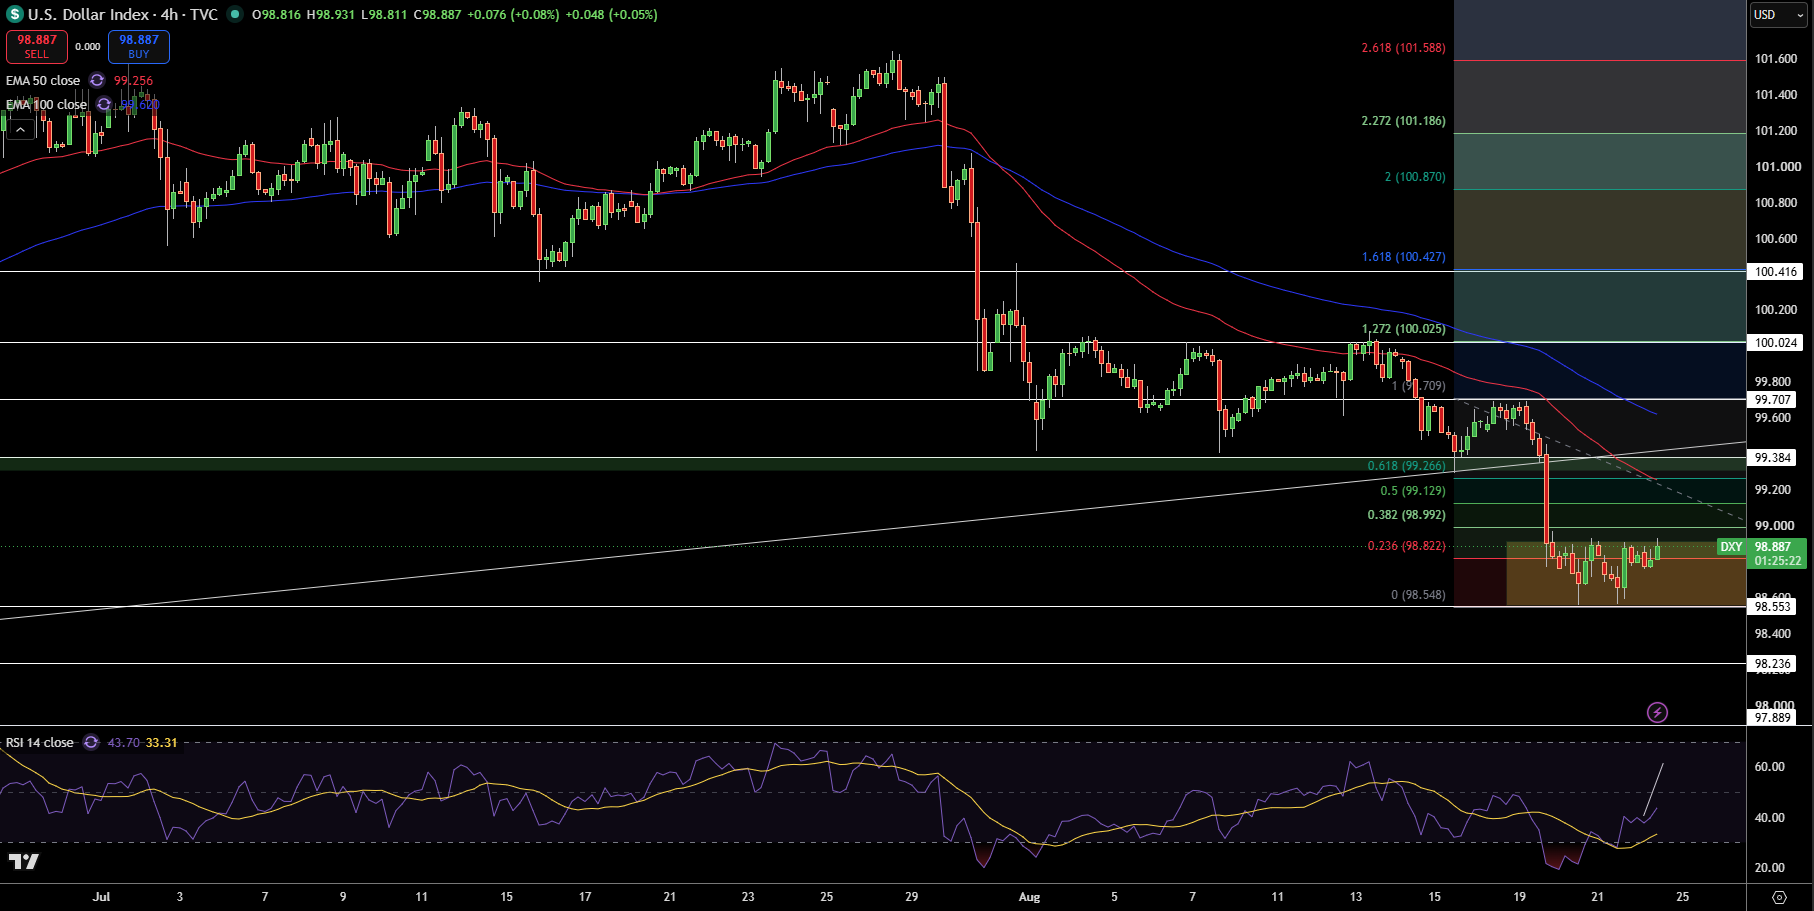Select the RSI 14 close indicator legend
The image size is (1814, 911).
click(40, 742)
